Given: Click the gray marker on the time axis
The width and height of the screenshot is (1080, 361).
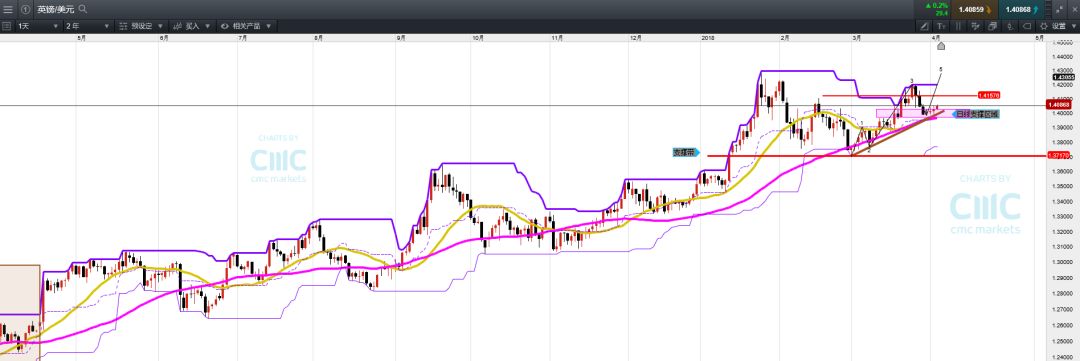Looking at the screenshot, I should (x=941, y=45).
